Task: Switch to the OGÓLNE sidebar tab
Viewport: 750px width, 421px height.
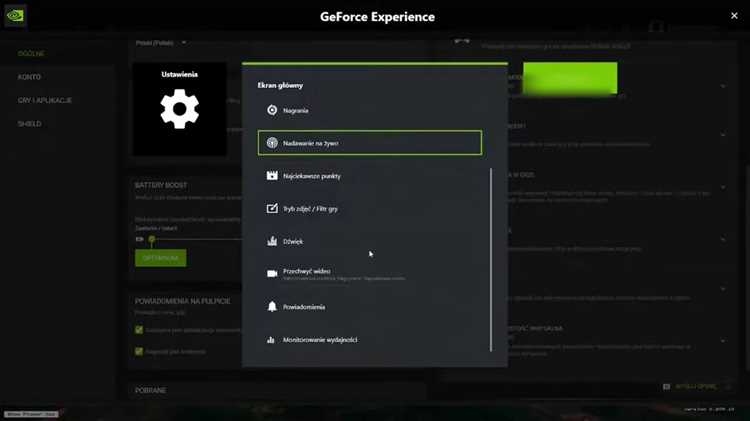Action: click(31, 54)
